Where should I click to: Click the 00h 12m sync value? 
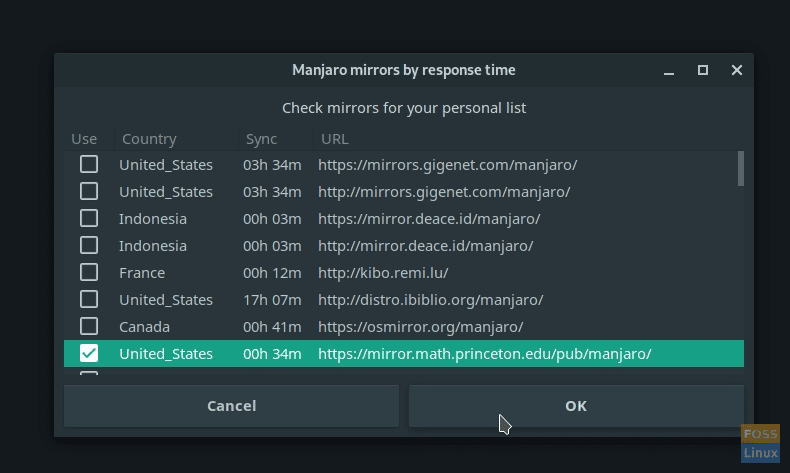click(x=272, y=273)
